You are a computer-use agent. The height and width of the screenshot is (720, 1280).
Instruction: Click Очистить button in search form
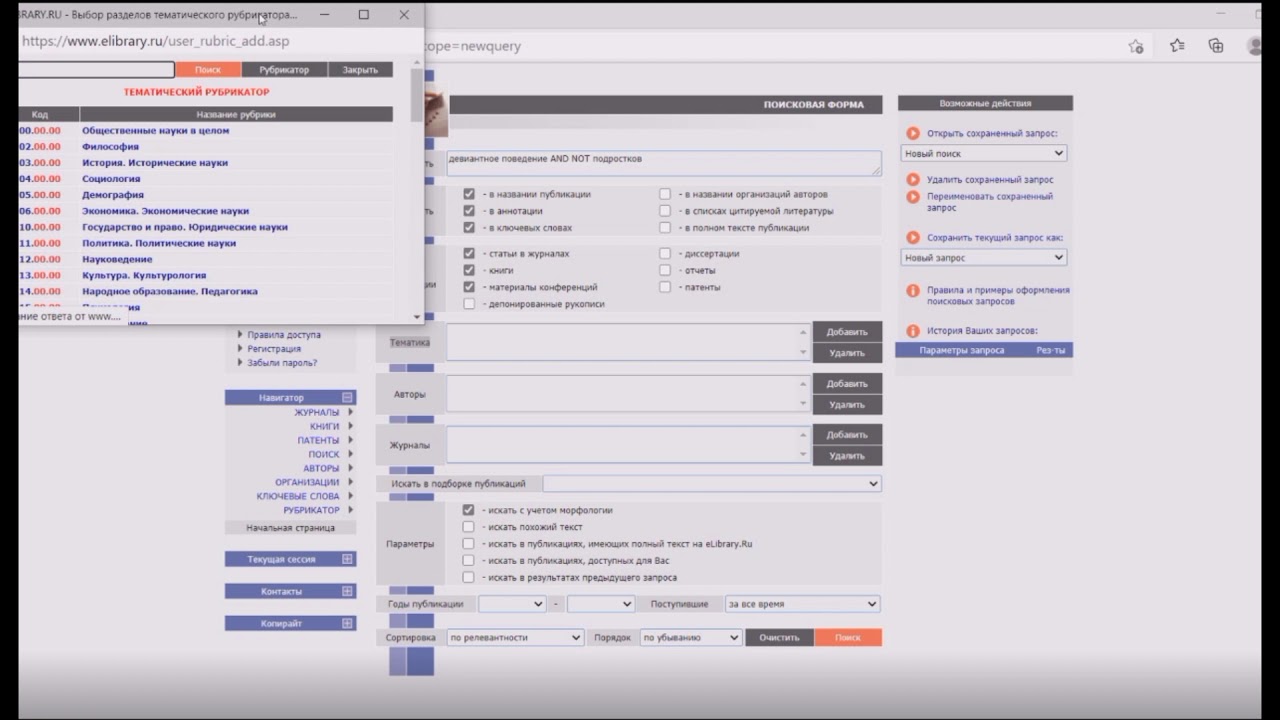(x=779, y=637)
